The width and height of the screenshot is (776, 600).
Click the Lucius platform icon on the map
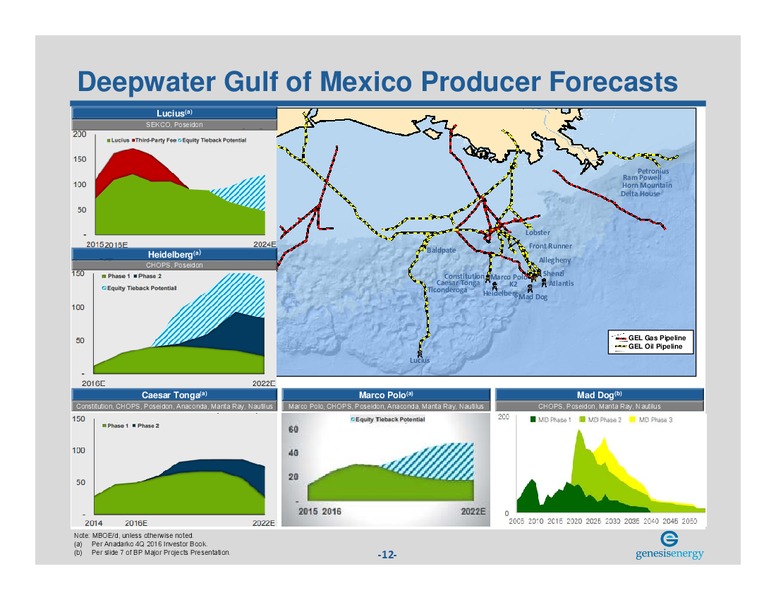(420, 353)
